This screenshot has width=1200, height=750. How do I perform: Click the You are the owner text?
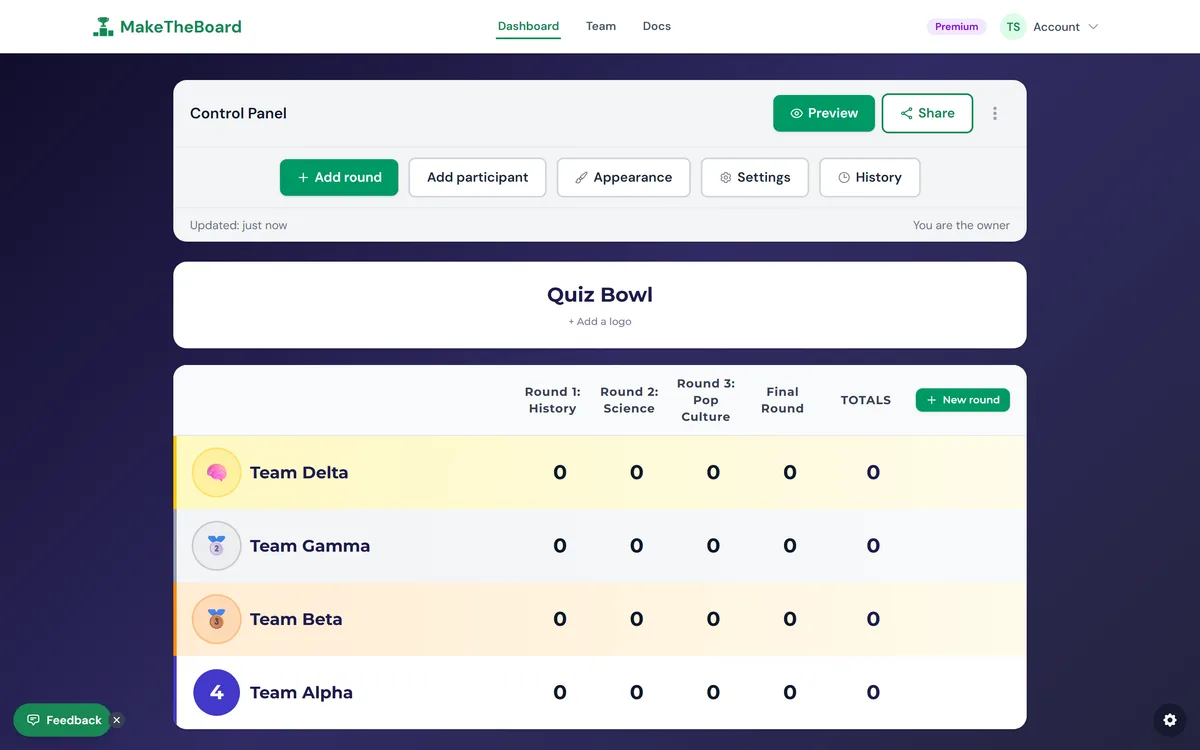961,225
